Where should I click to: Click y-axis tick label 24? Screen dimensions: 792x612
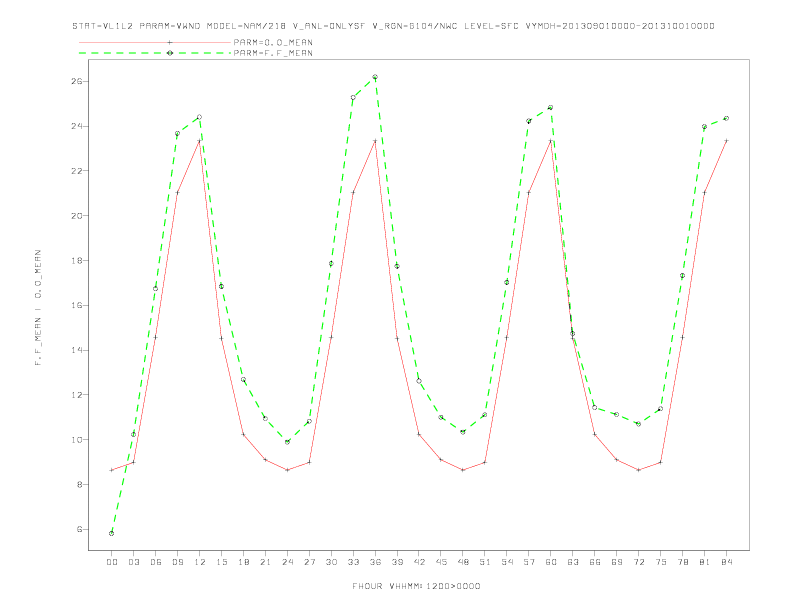tap(77, 126)
